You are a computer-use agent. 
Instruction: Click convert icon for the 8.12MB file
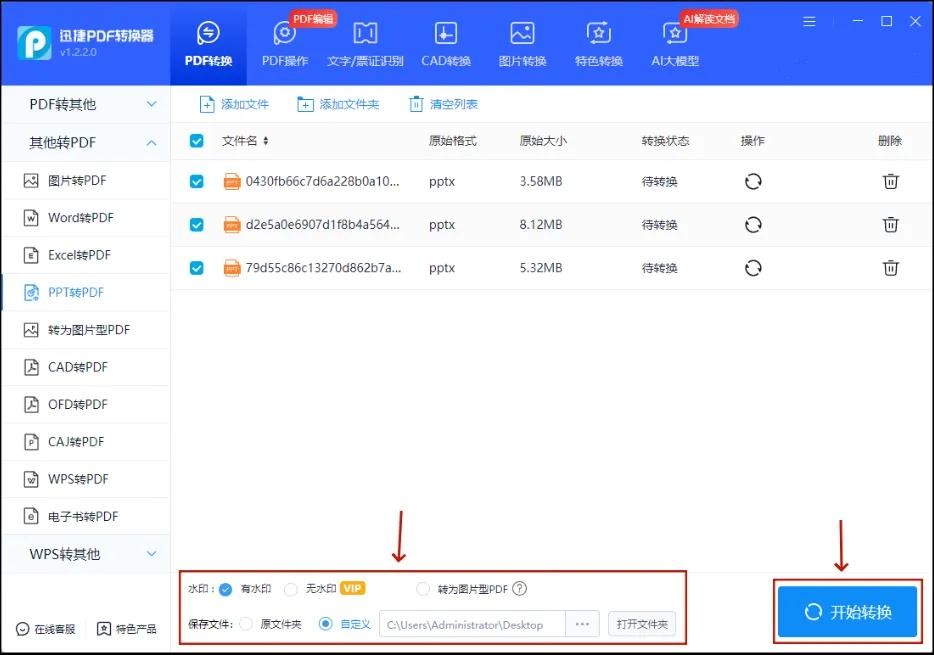[x=753, y=225]
